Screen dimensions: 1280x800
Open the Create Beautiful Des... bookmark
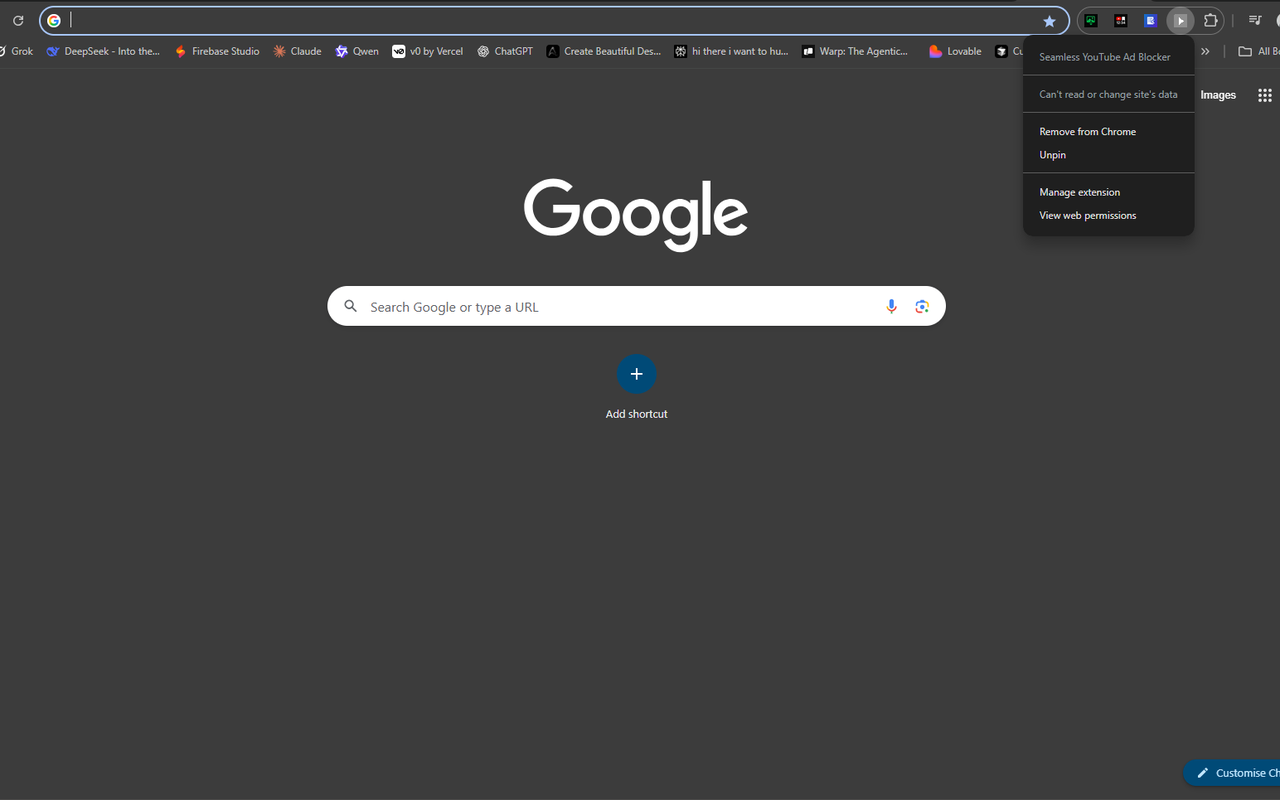[x=604, y=51]
